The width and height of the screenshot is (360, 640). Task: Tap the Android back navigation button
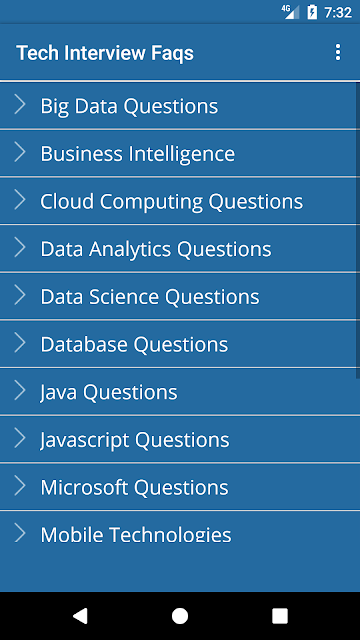[80, 616]
